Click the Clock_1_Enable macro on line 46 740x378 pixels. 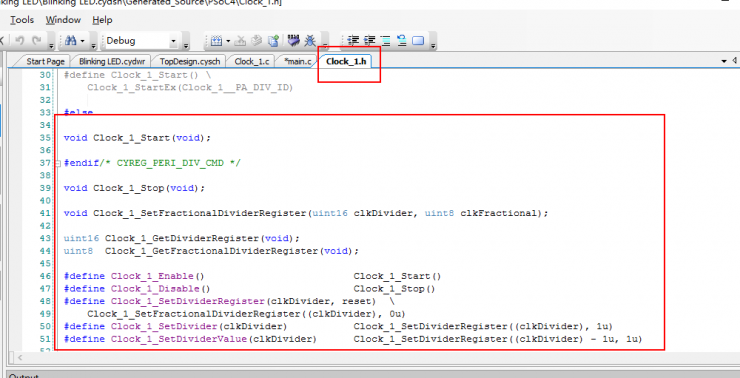152,276
